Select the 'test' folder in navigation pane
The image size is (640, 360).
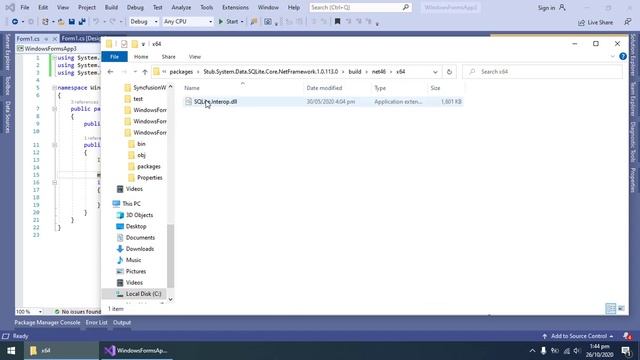(x=138, y=99)
